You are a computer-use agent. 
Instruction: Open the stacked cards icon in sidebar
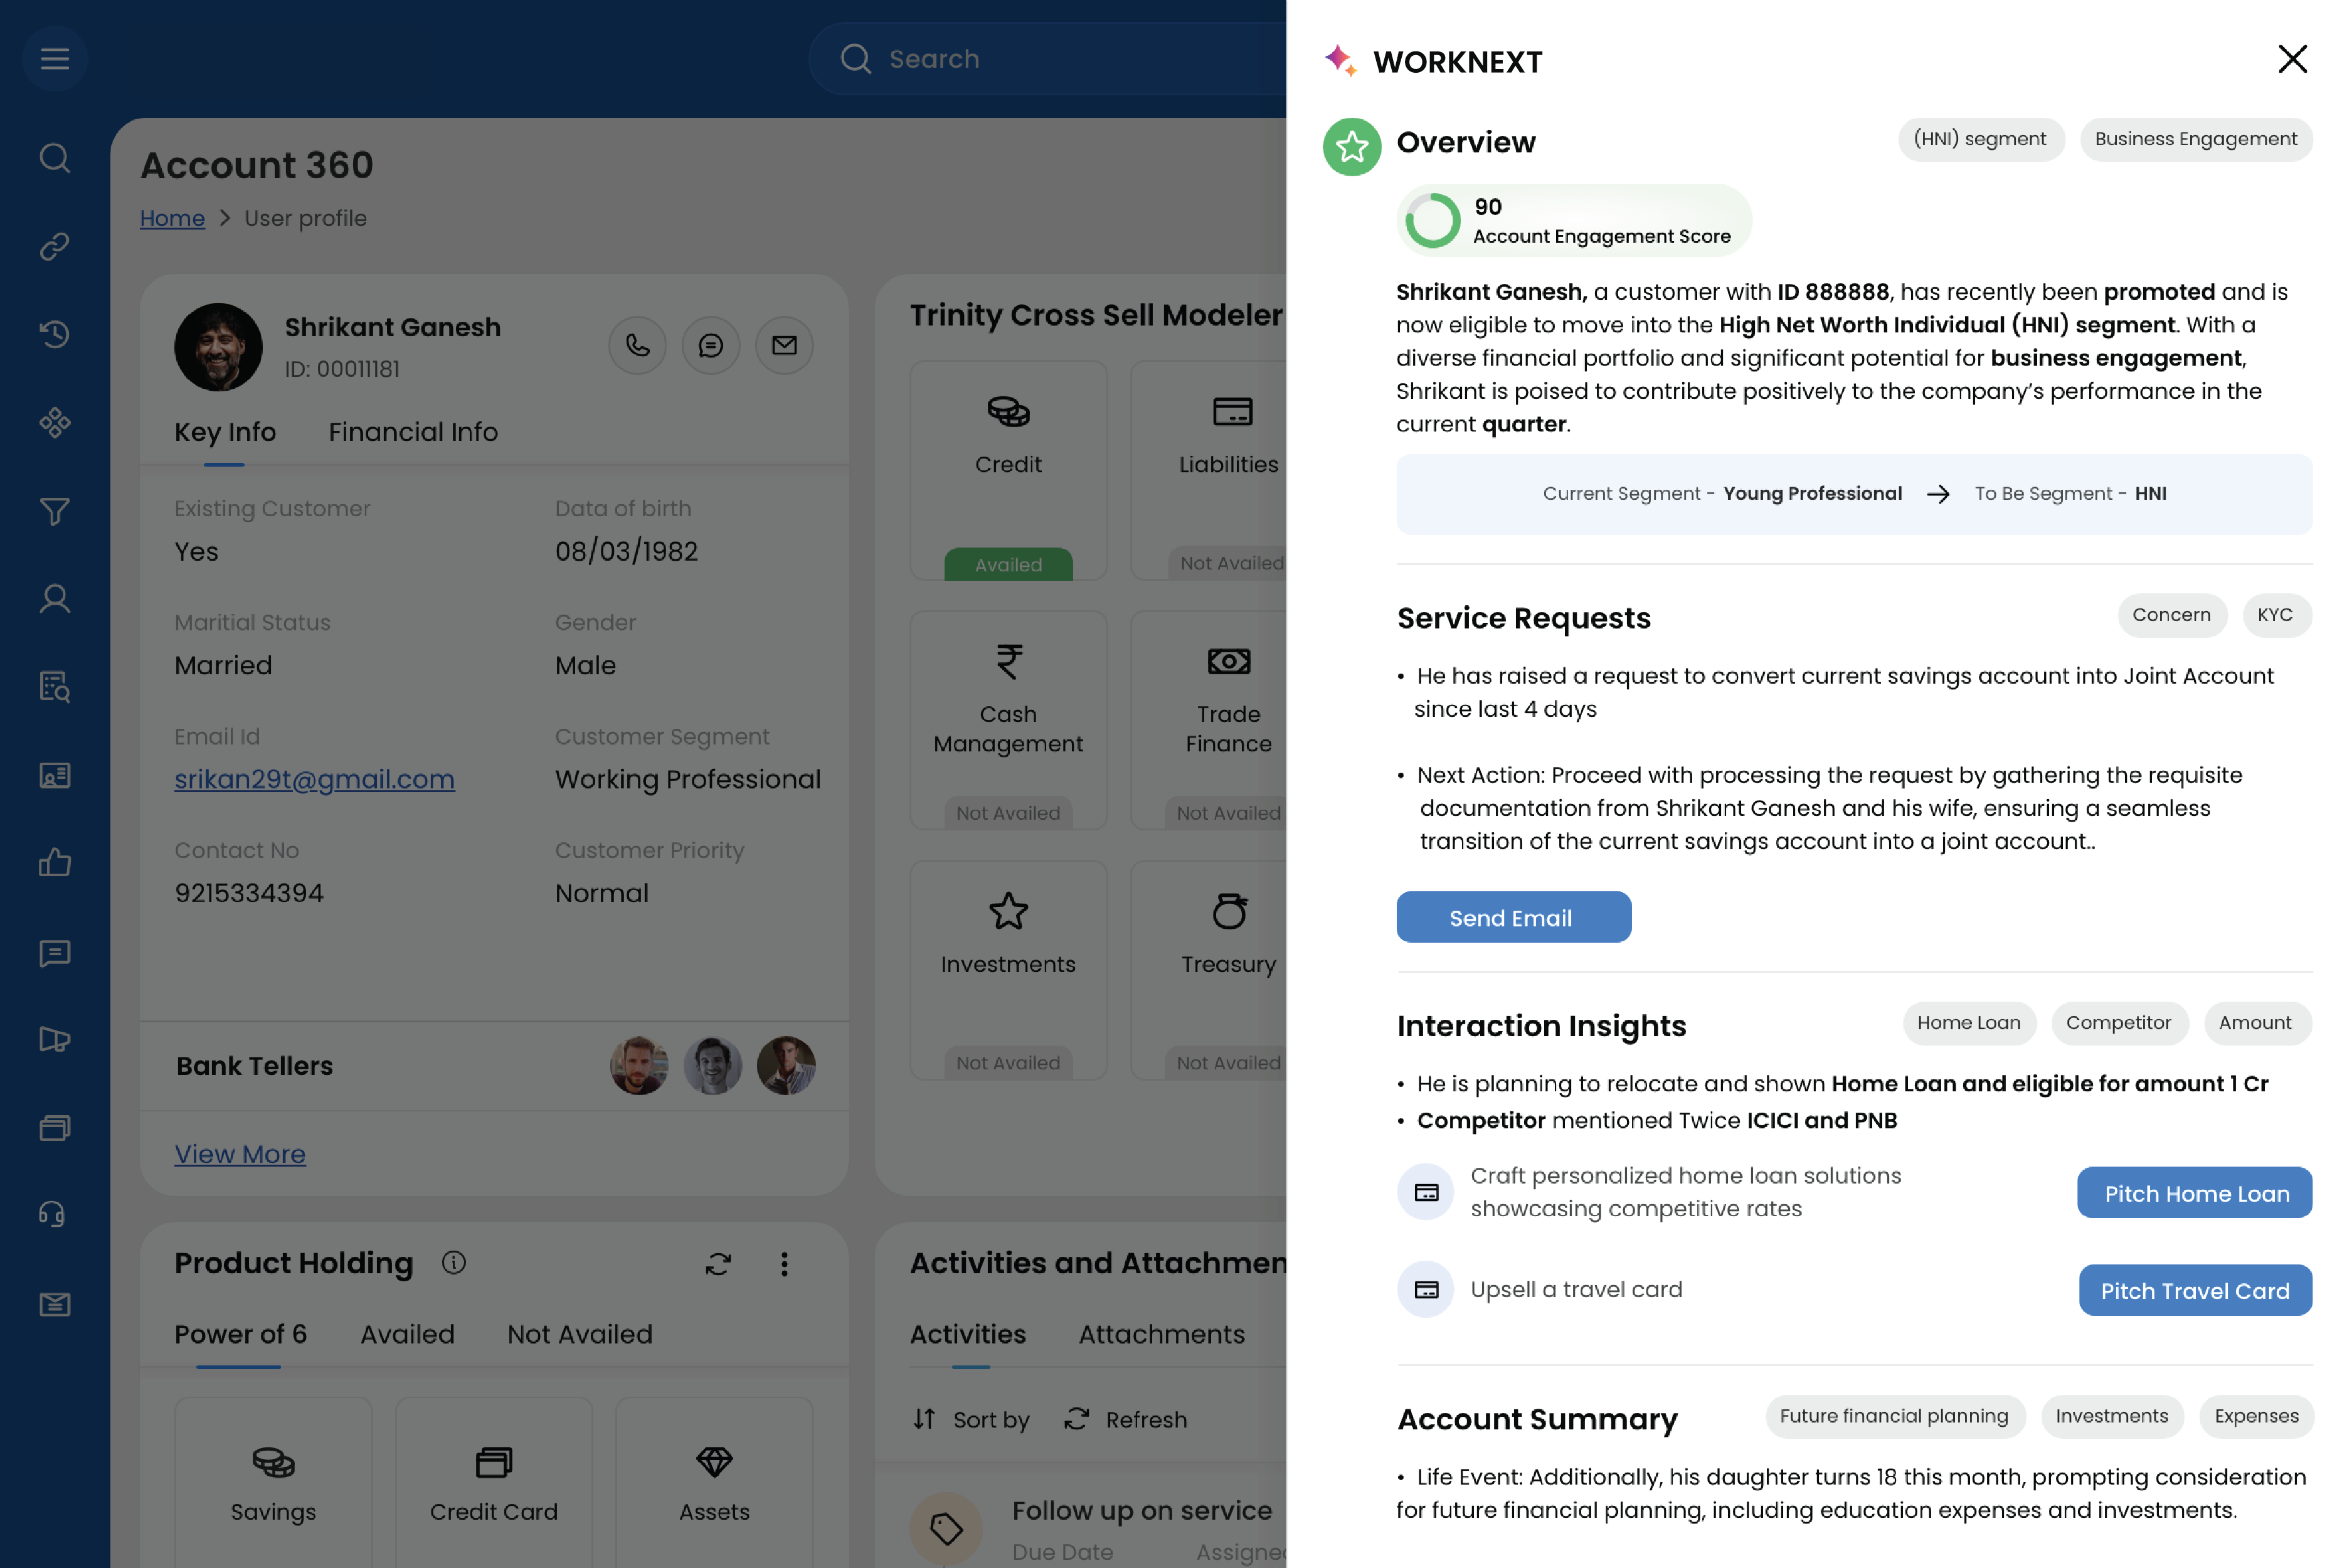(x=55, y=1128)
